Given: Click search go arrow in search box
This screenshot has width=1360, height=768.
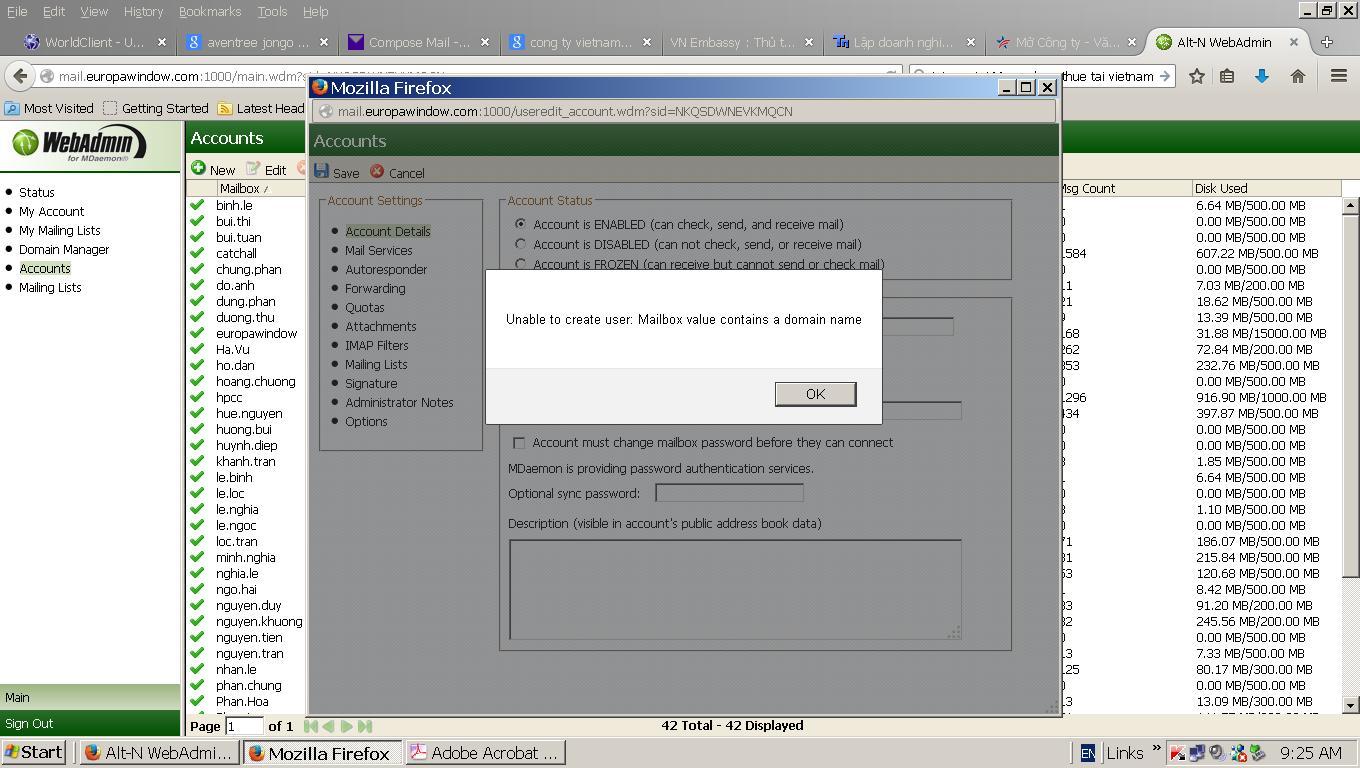Looking at the screenshot, I should point(1165,76).
